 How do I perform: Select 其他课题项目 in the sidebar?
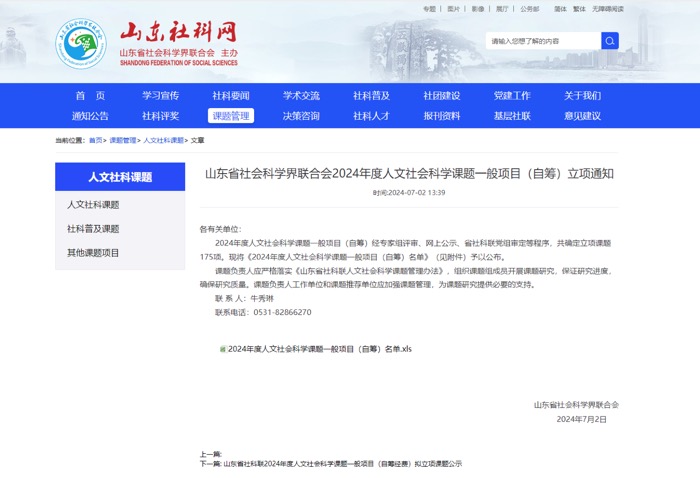(93, 253)
